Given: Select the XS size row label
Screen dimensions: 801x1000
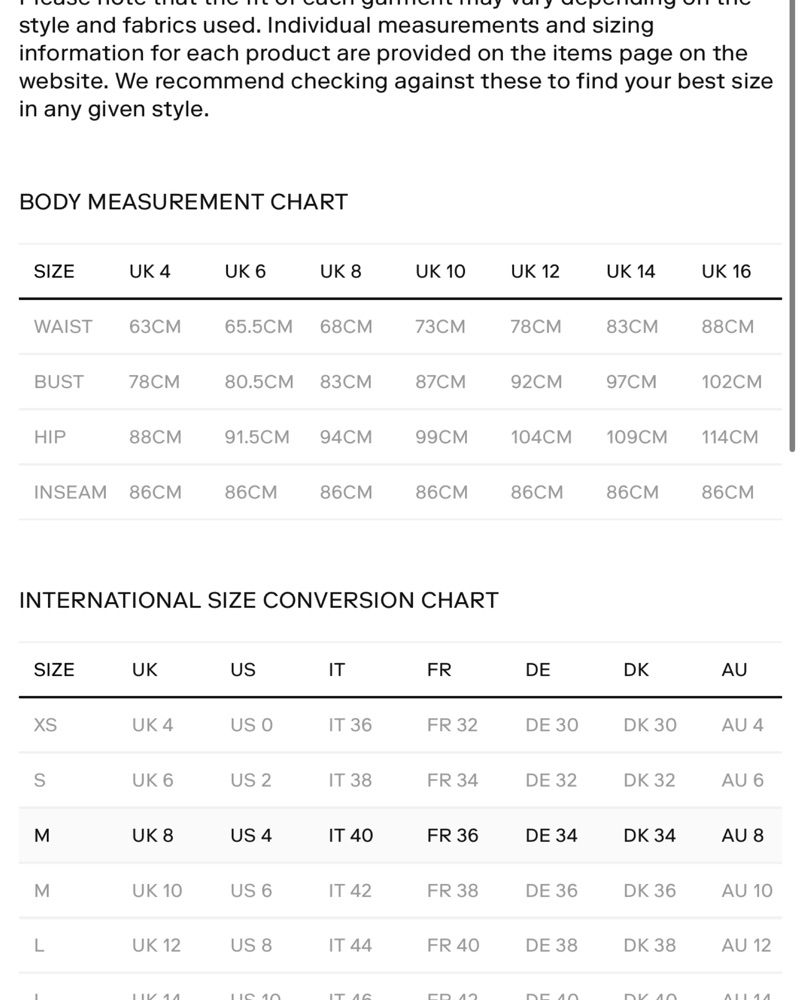Looking at the screenshot, I should tap(45, 725).
